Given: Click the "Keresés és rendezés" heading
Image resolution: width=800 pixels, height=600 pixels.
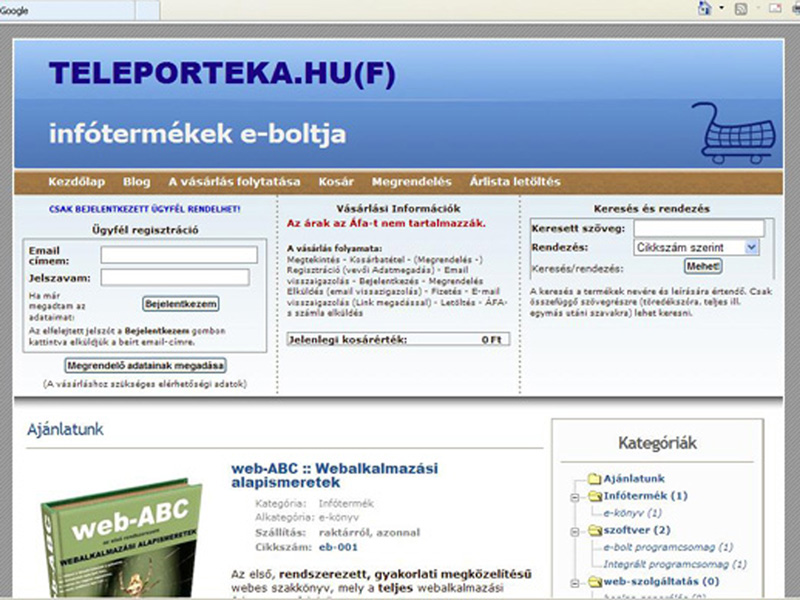Looking at the screenshot, I should point(652,209).
